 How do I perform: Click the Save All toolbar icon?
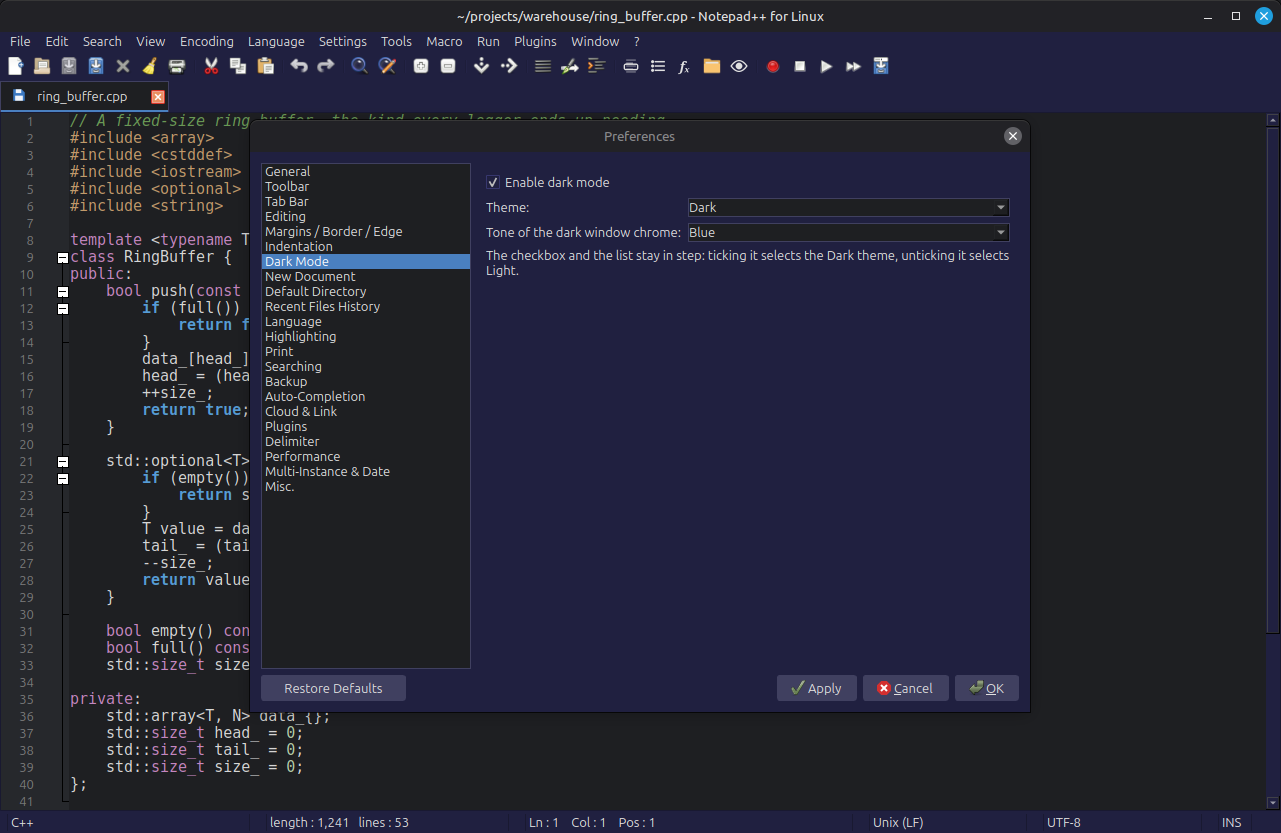click(96, 66)
